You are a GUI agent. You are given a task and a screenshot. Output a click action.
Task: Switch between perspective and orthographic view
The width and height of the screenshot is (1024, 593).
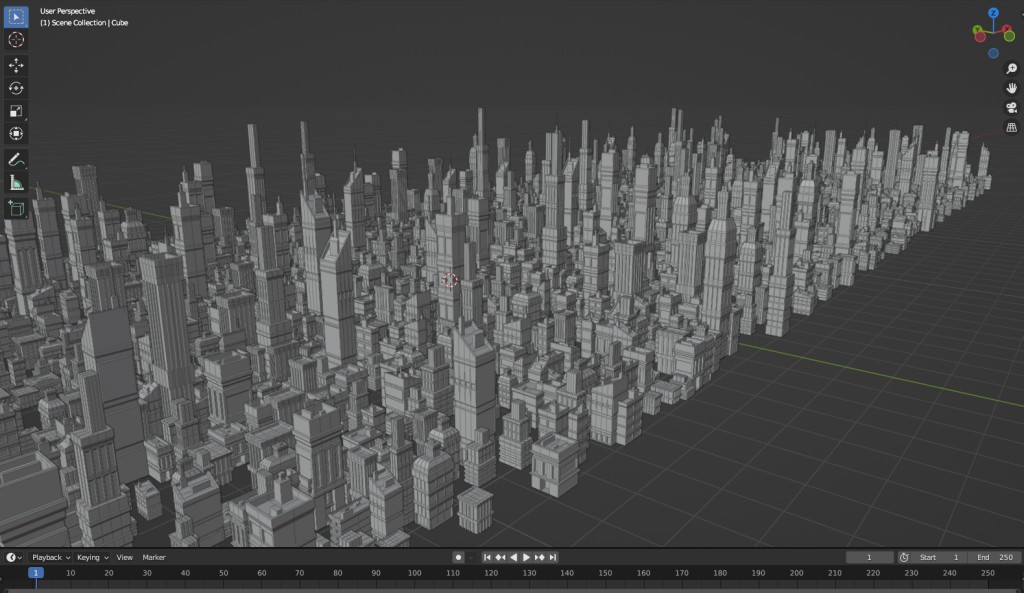tap(1011, 127)
